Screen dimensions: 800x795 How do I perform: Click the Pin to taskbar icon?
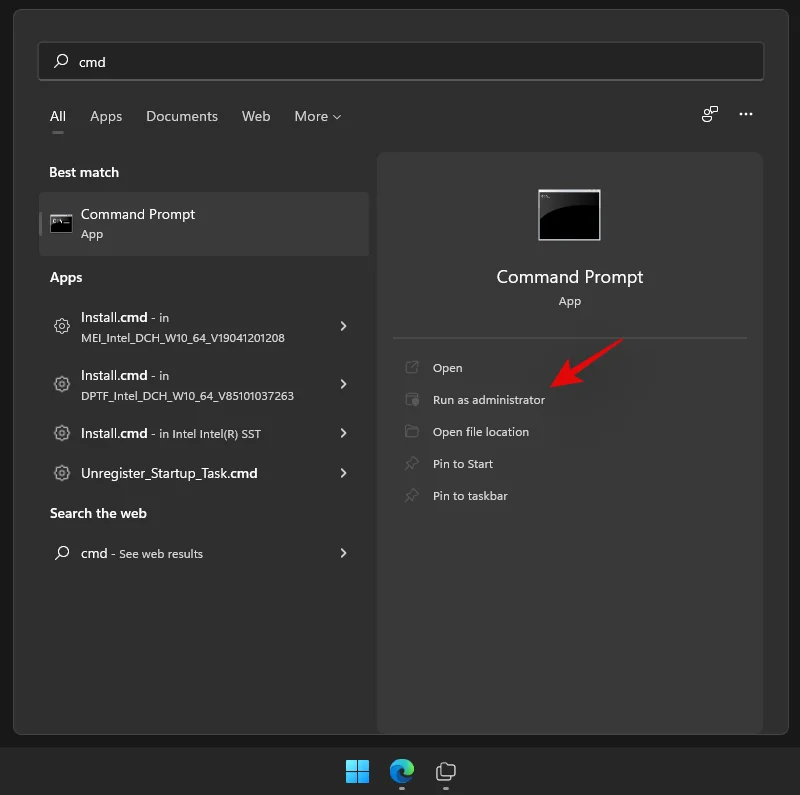point(413,495)
